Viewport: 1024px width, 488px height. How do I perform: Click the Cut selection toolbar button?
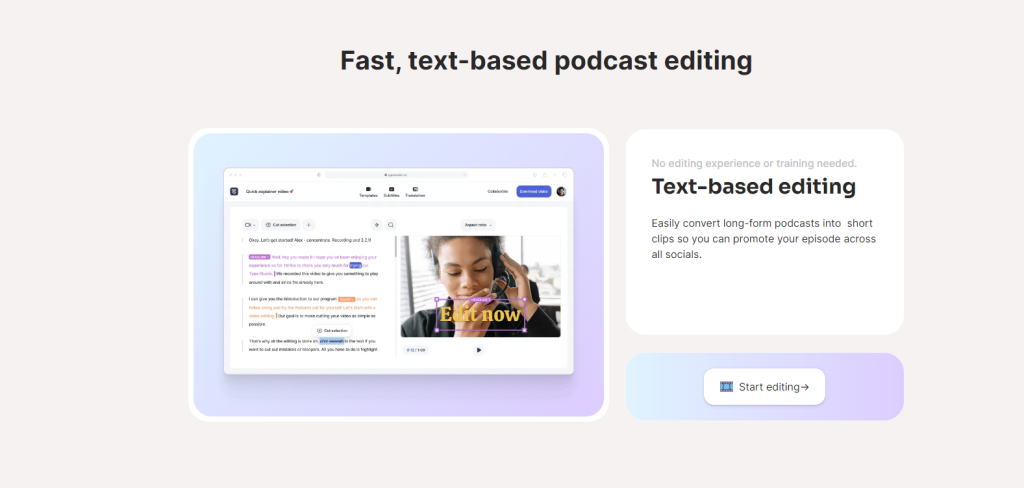[x=281, y=225]
